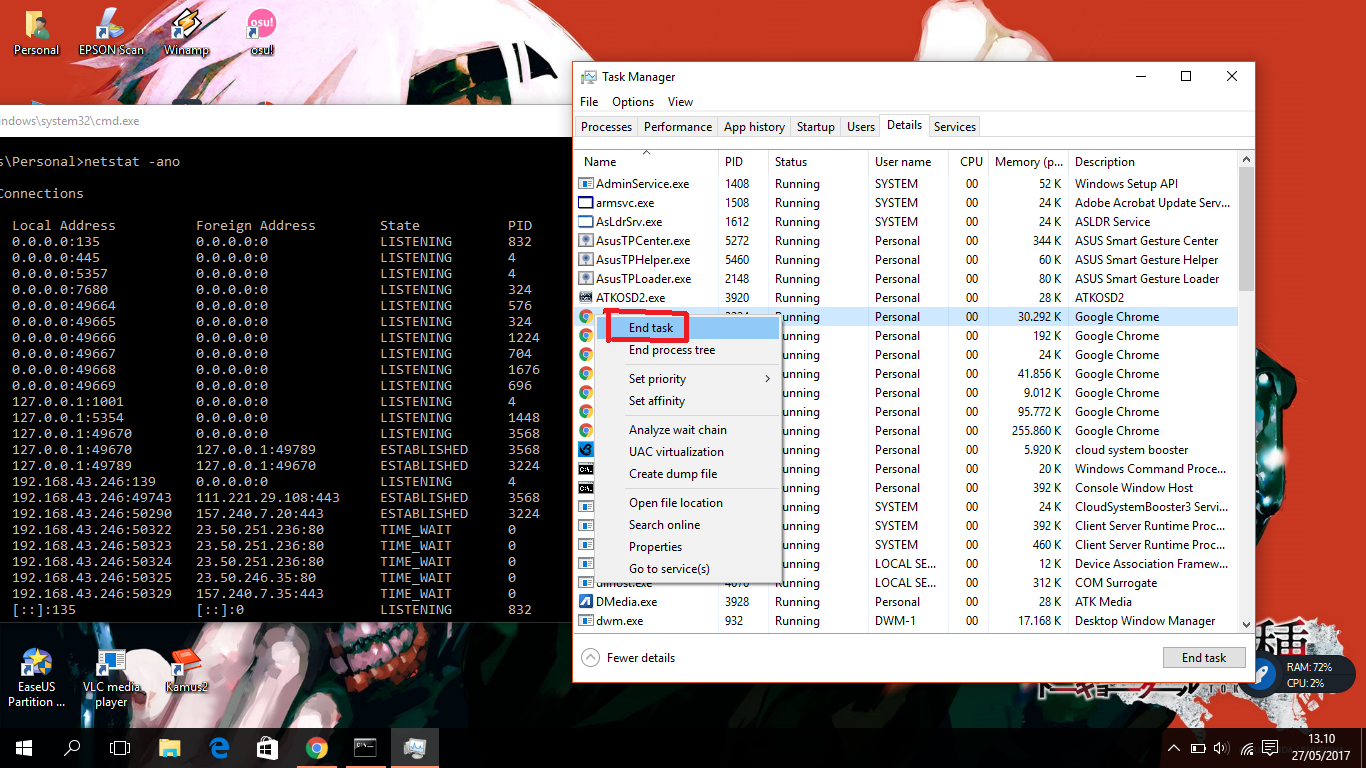Open Task View on taskbar
1366x768 pixels.
pos(120,747)
